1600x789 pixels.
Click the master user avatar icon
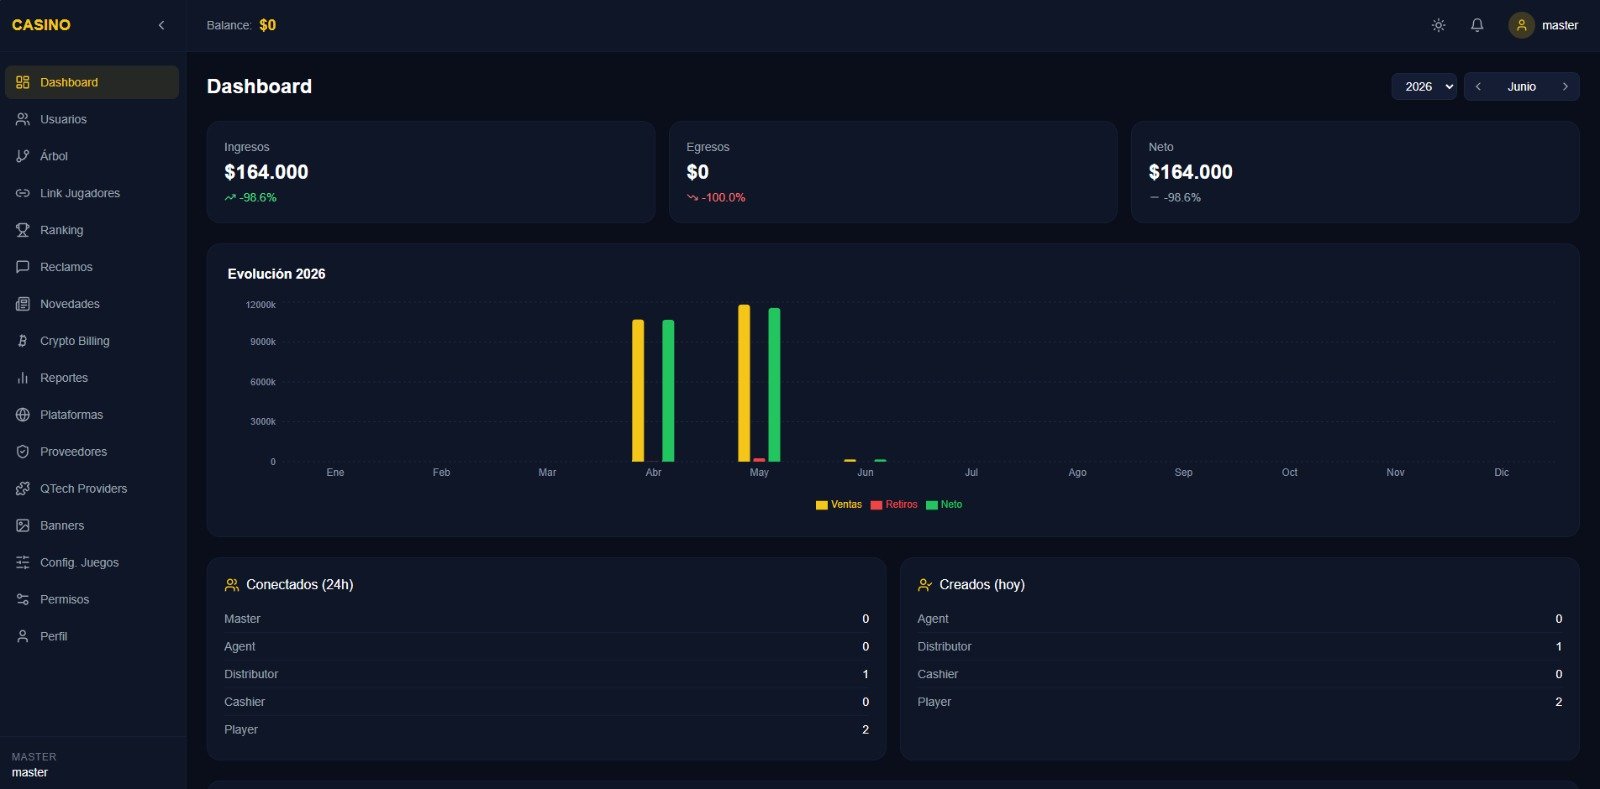1521,25
